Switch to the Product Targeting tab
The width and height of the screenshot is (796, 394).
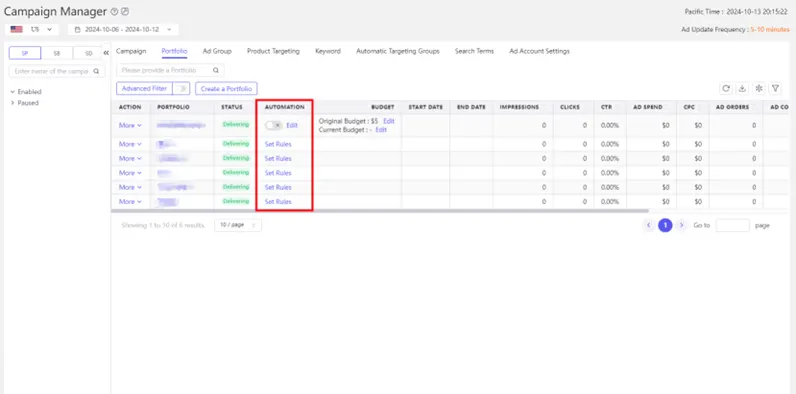(x=273, y=51)
